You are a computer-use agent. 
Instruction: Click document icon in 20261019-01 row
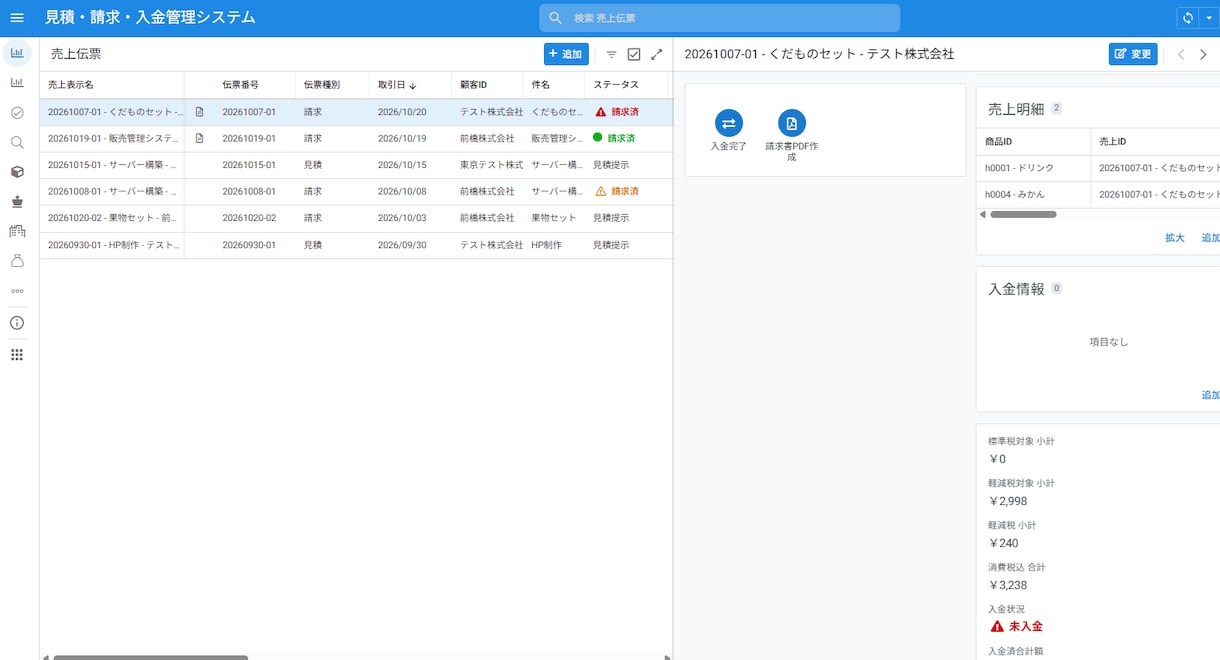point(199,138)
